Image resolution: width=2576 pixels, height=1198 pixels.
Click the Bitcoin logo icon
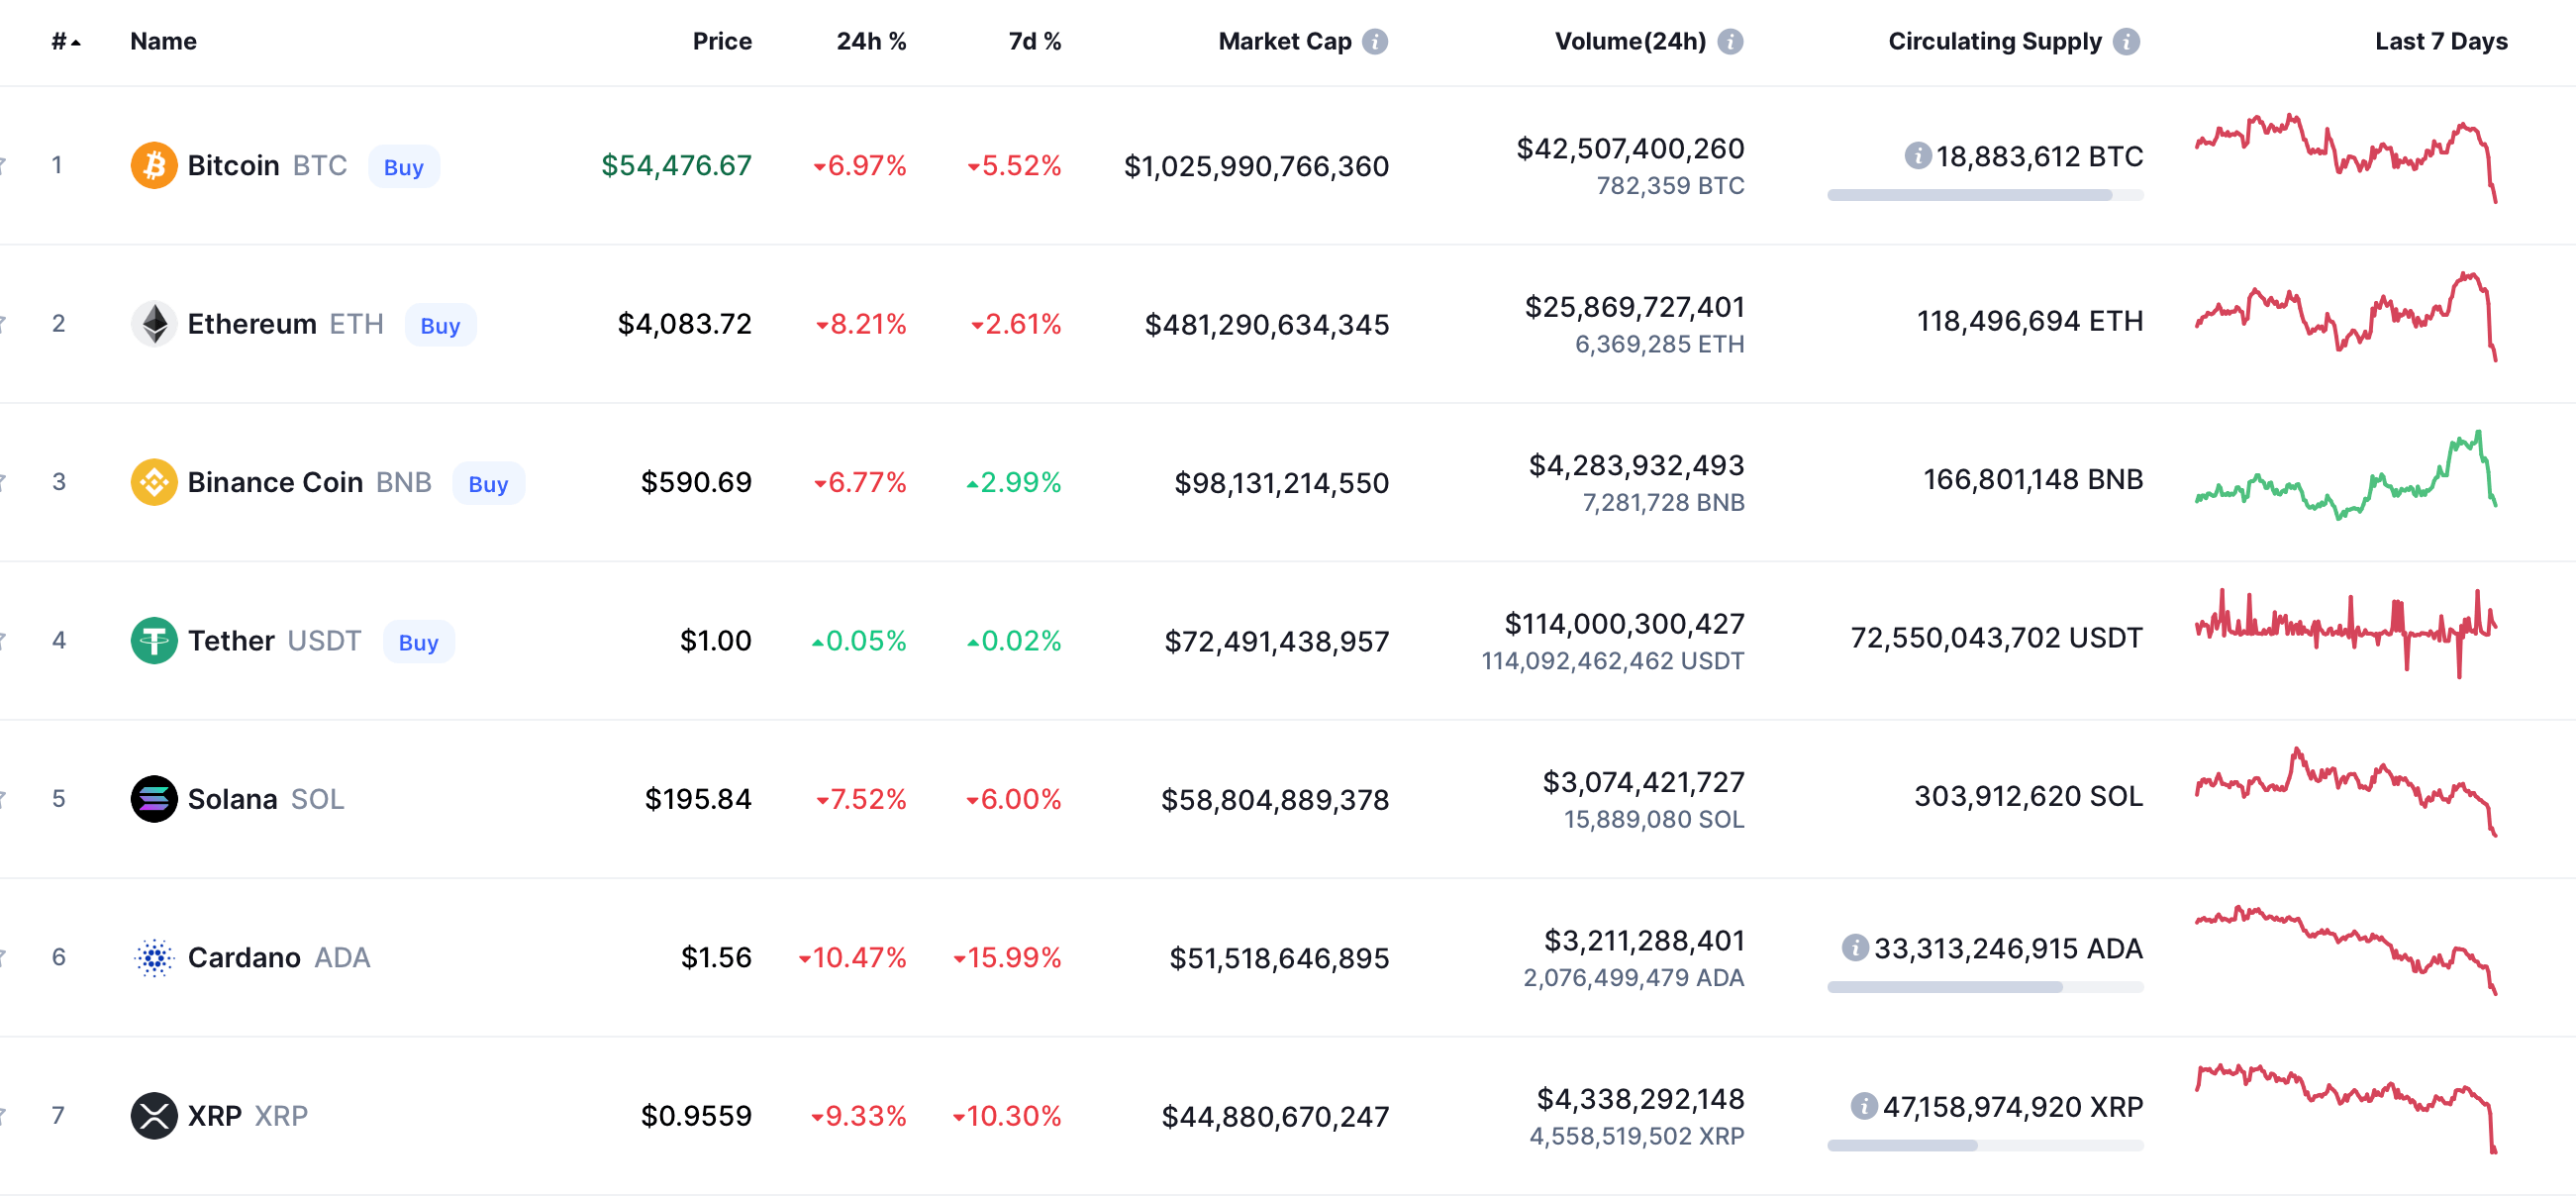154,165
